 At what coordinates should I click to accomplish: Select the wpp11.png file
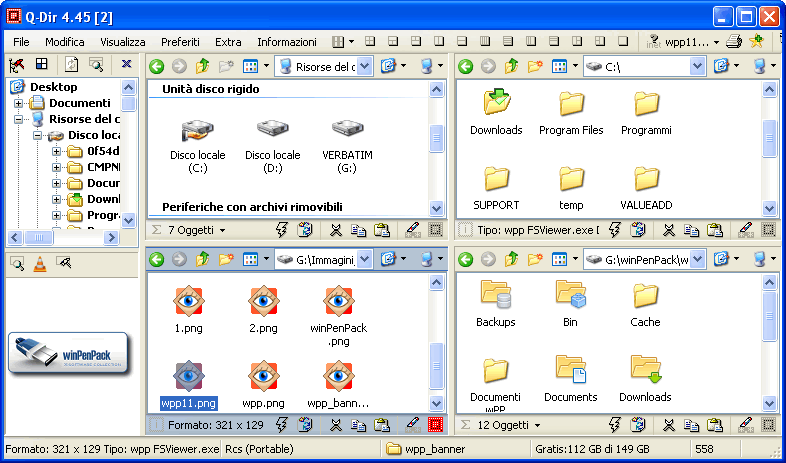tap(188, 384)
